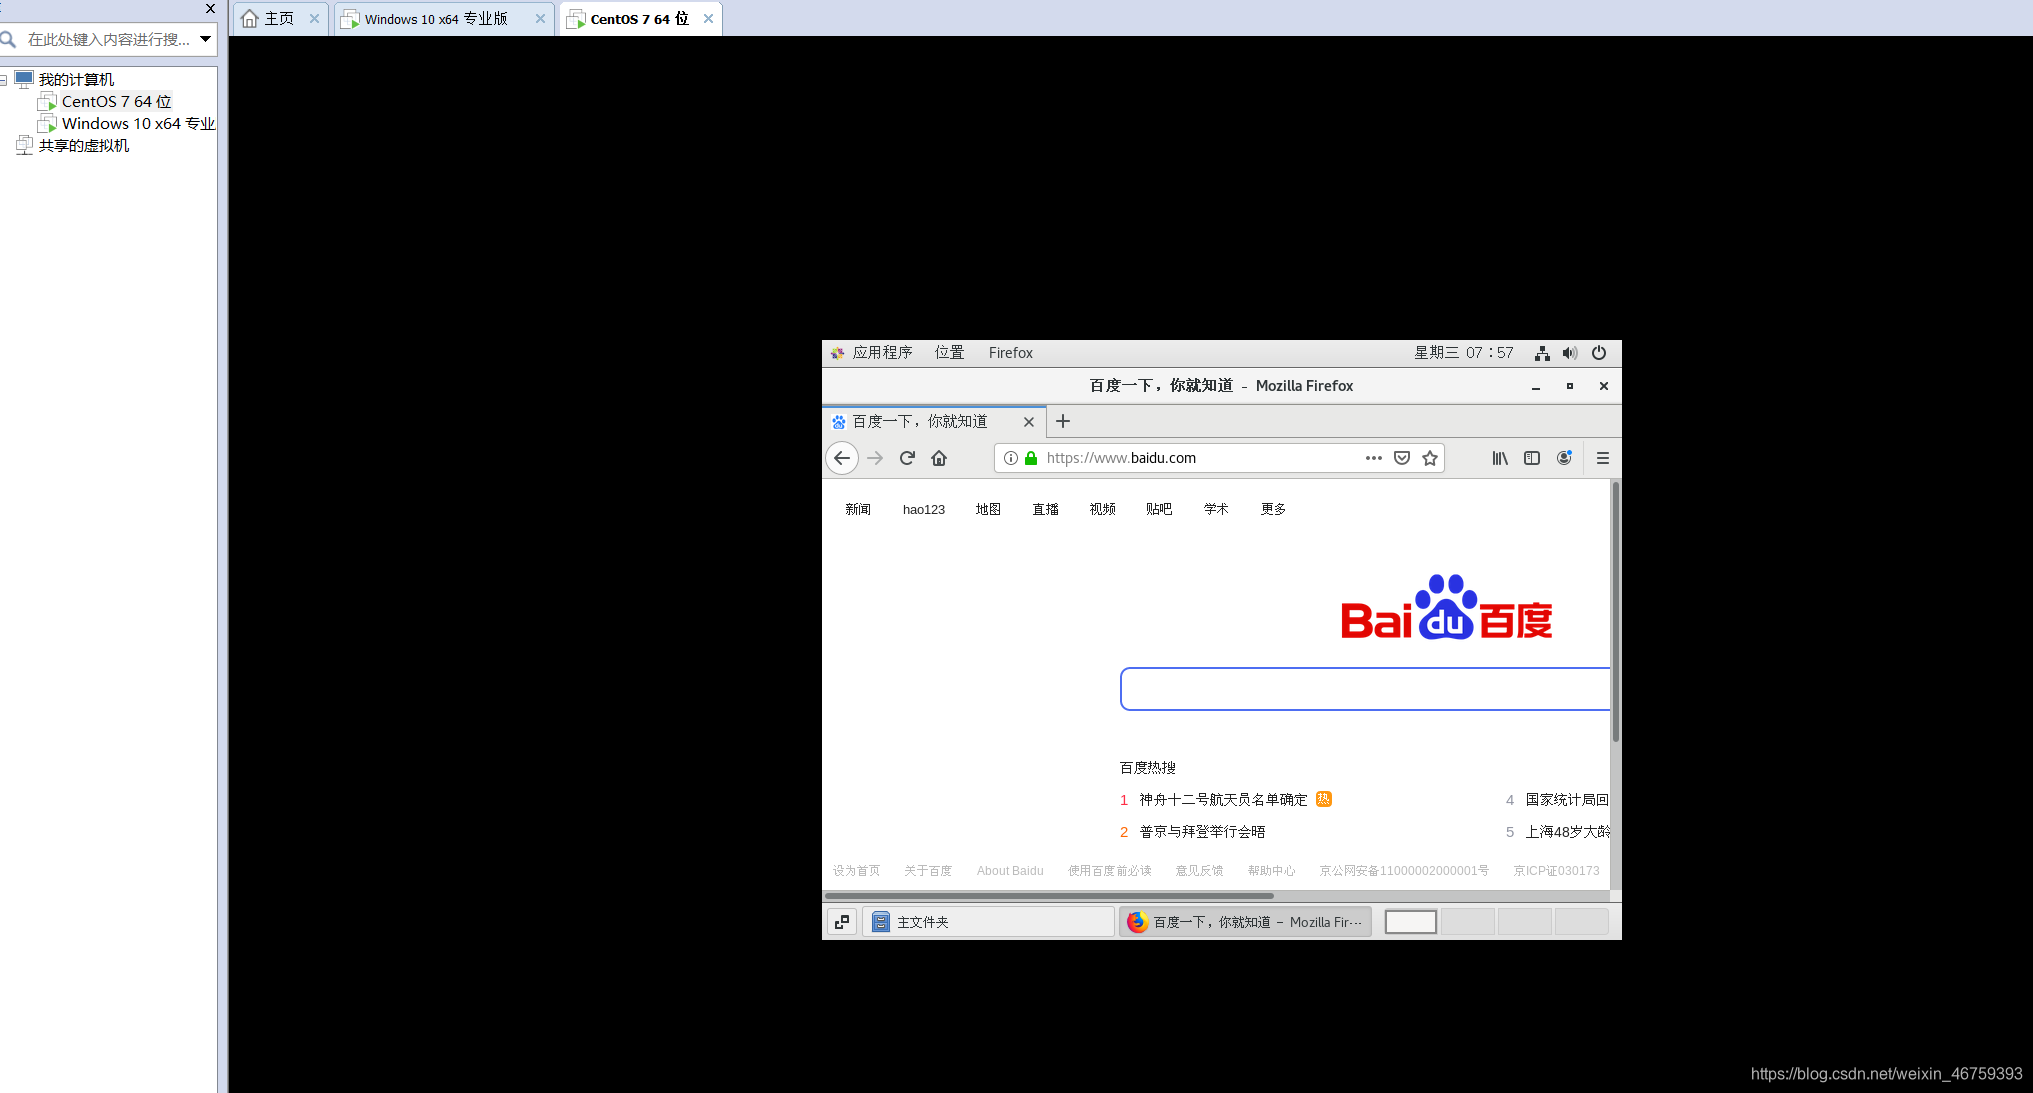This screenshot has width=2033, height=1093.
Task: Open 位置 menu in CentOS panel
Action: [x=949, y=353]
